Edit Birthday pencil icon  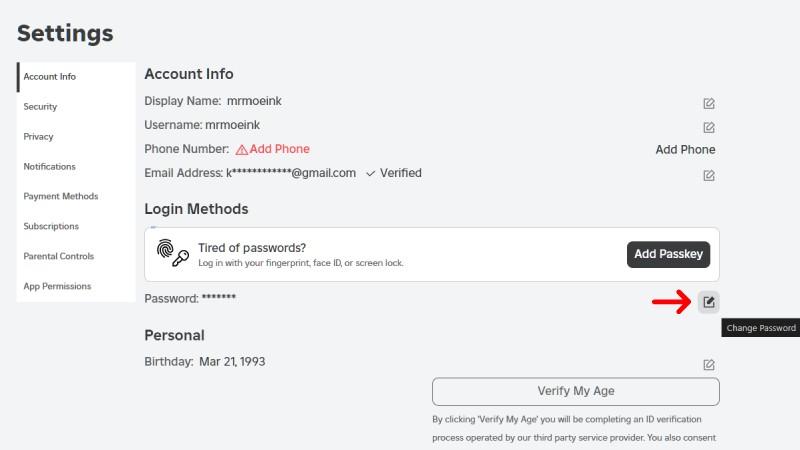[709, 364]
